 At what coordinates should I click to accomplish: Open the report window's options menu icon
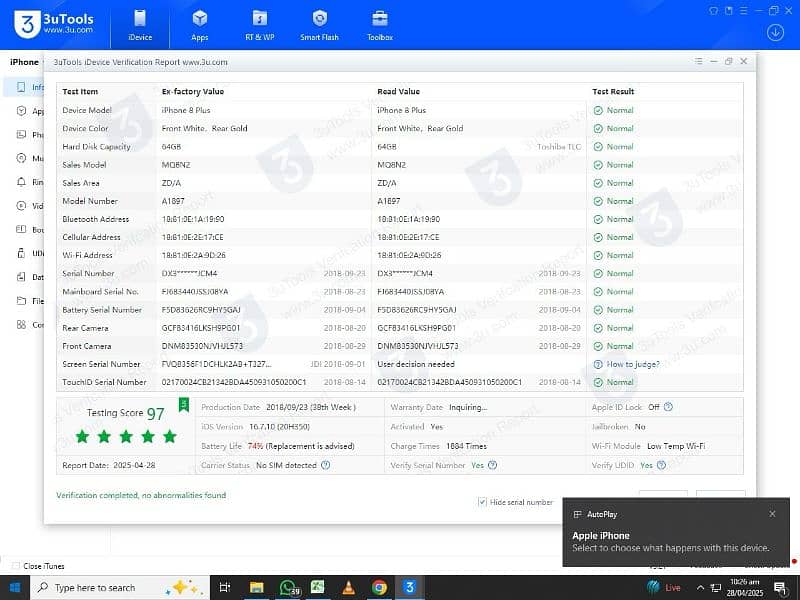tap(698, 61)
